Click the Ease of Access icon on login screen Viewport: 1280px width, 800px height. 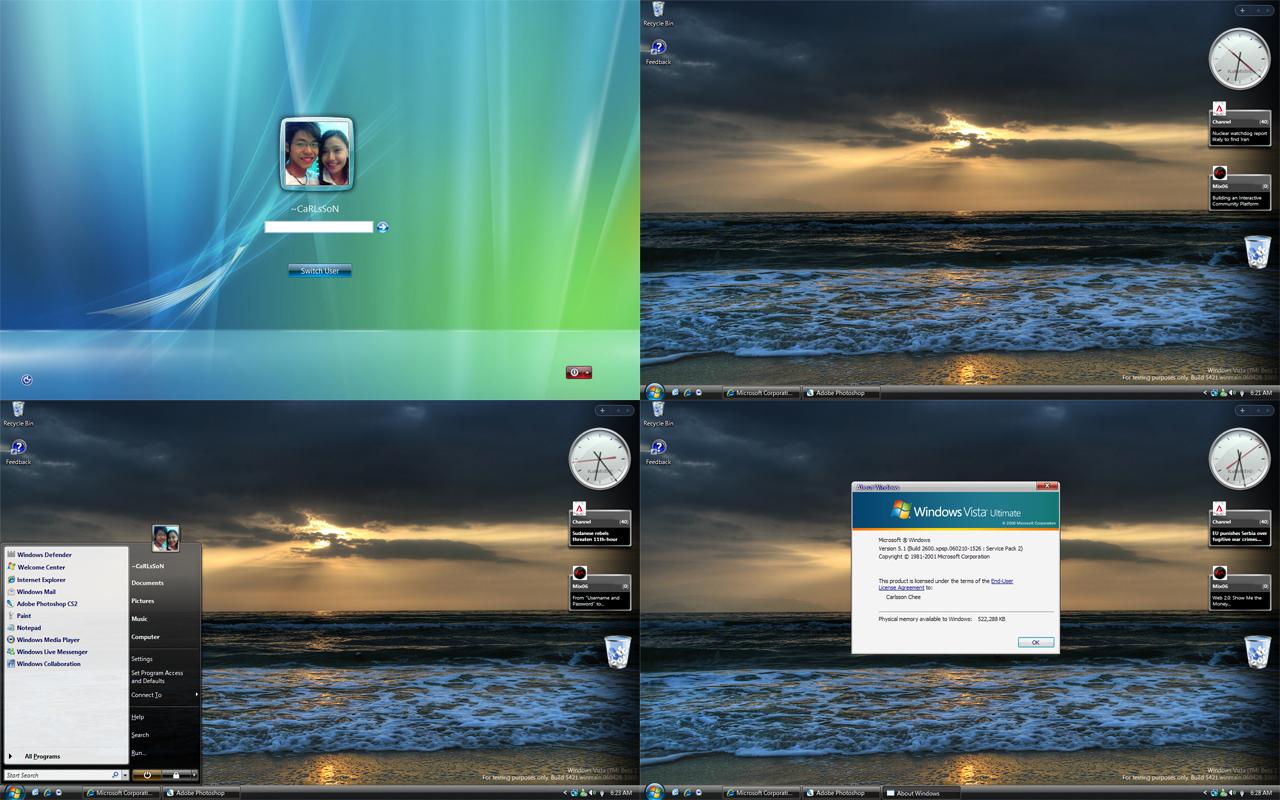(26, 379)
